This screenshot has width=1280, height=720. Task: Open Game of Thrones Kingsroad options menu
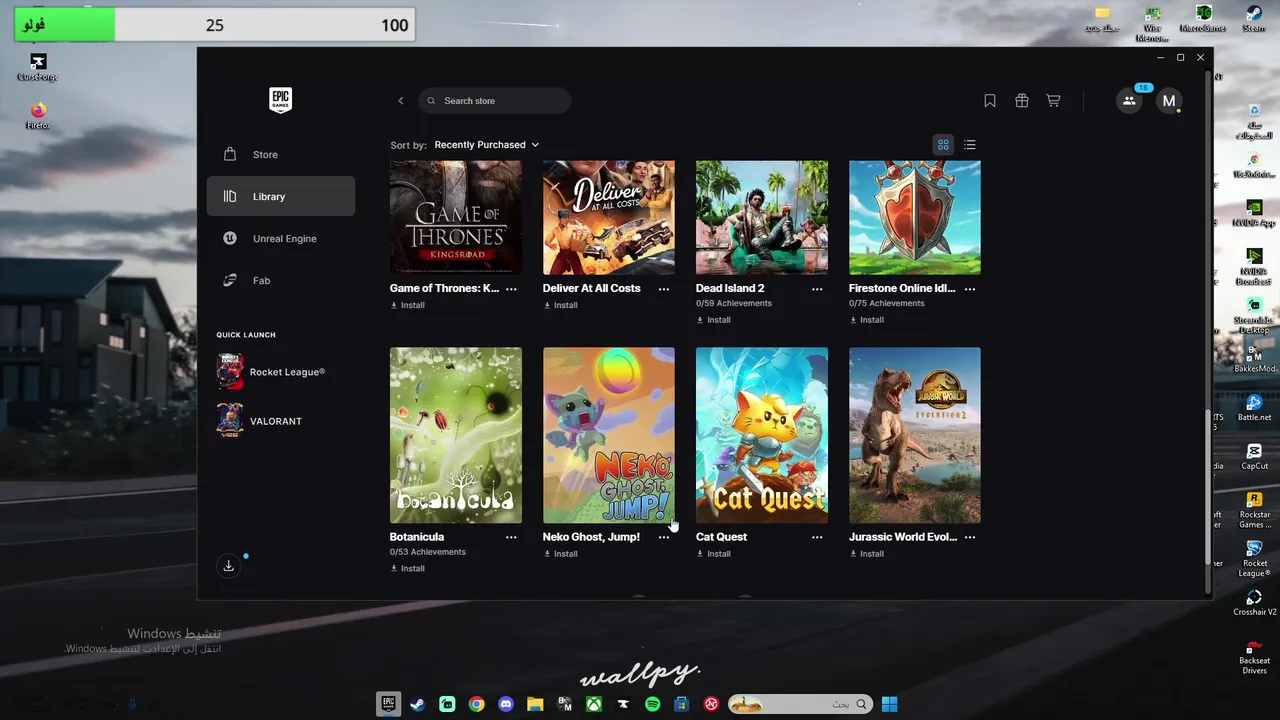click(511, 289)
